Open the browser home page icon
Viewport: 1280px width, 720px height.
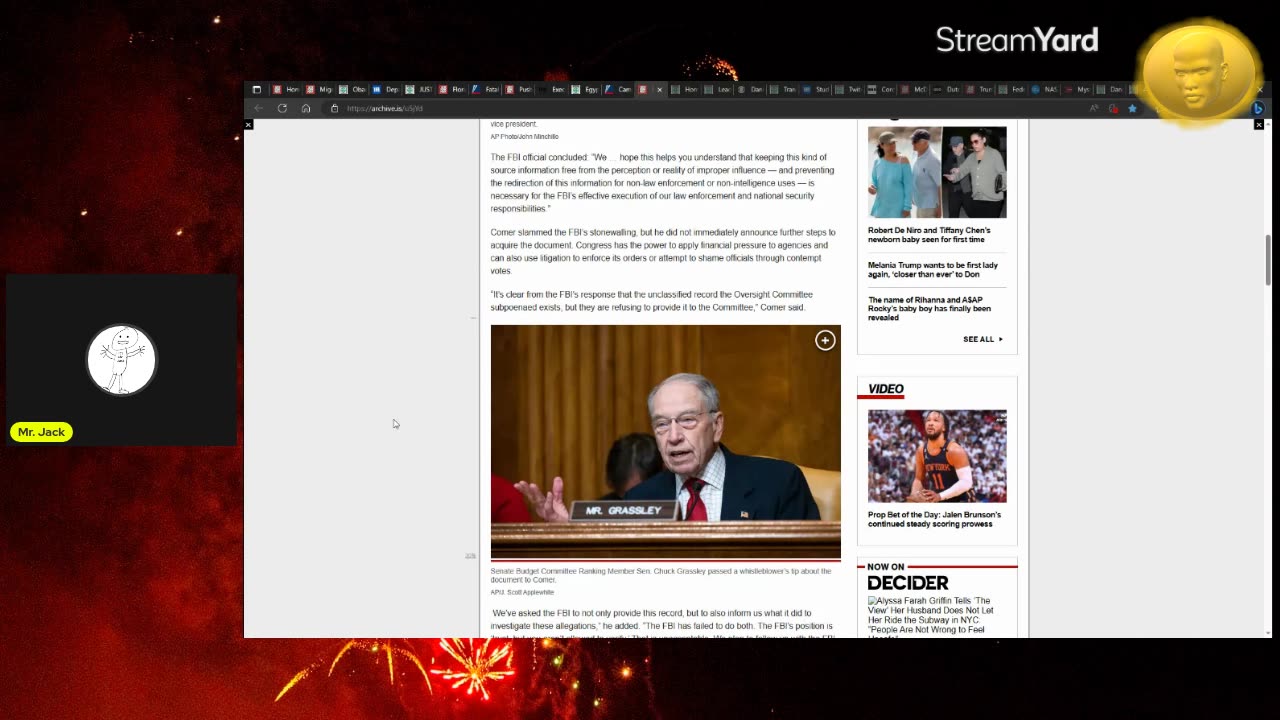pos(306,108)
